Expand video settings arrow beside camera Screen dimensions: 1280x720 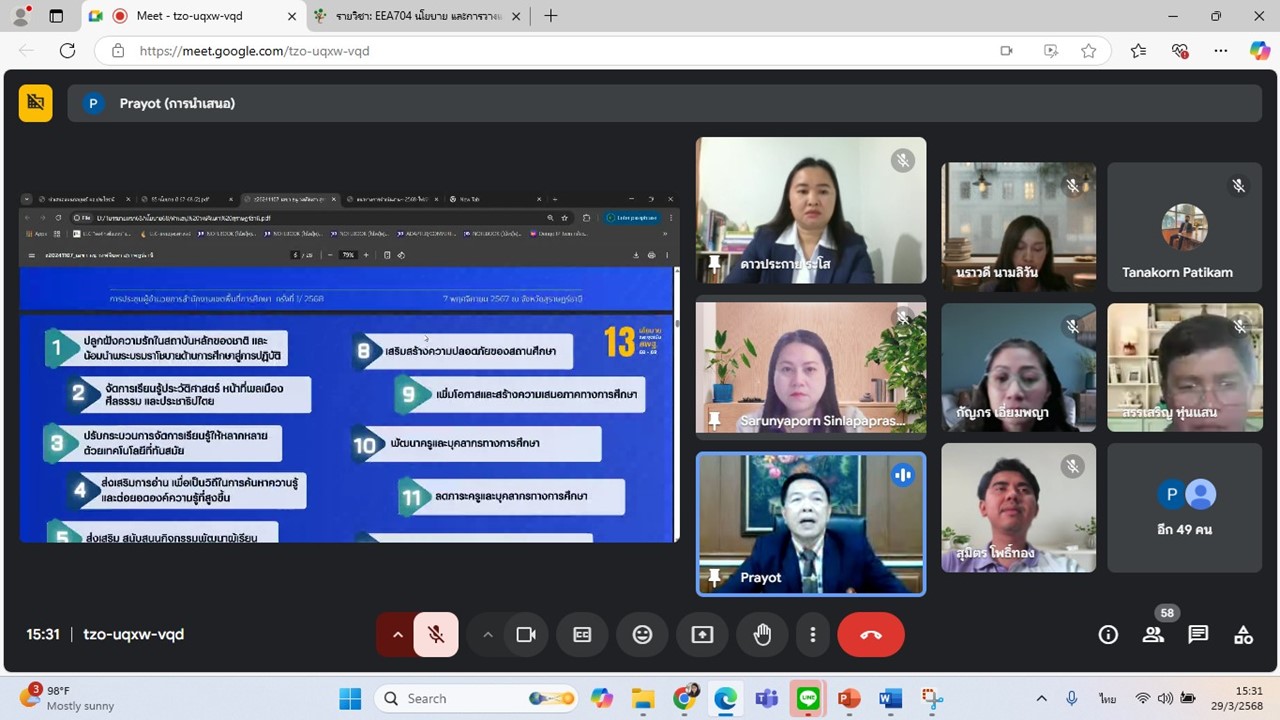[487, 634]
